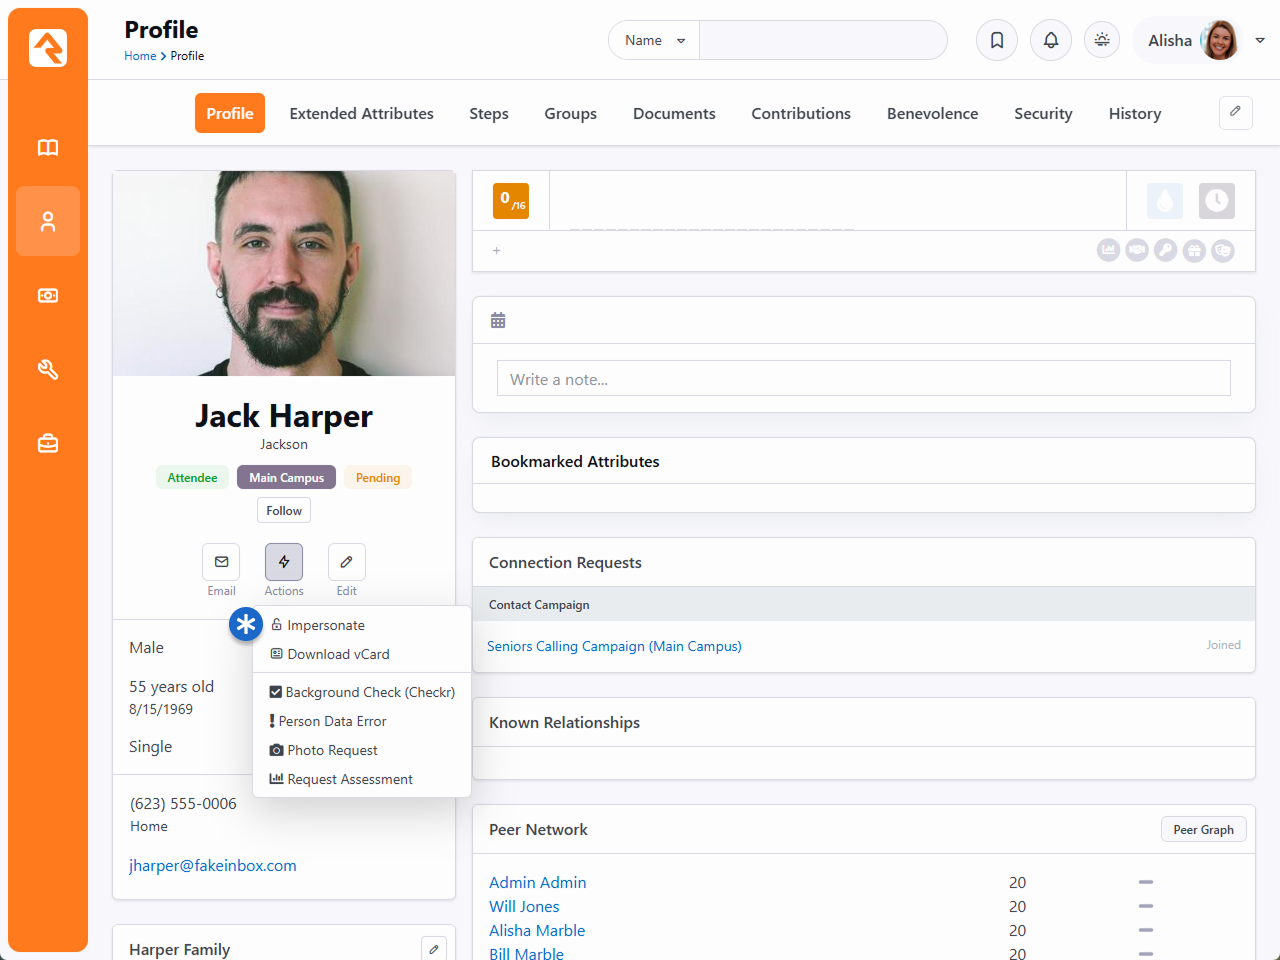Open the wrench Admin Tools sidebar icon
The height and width of the screenshot is (960, 1280).
pos(48,370)
